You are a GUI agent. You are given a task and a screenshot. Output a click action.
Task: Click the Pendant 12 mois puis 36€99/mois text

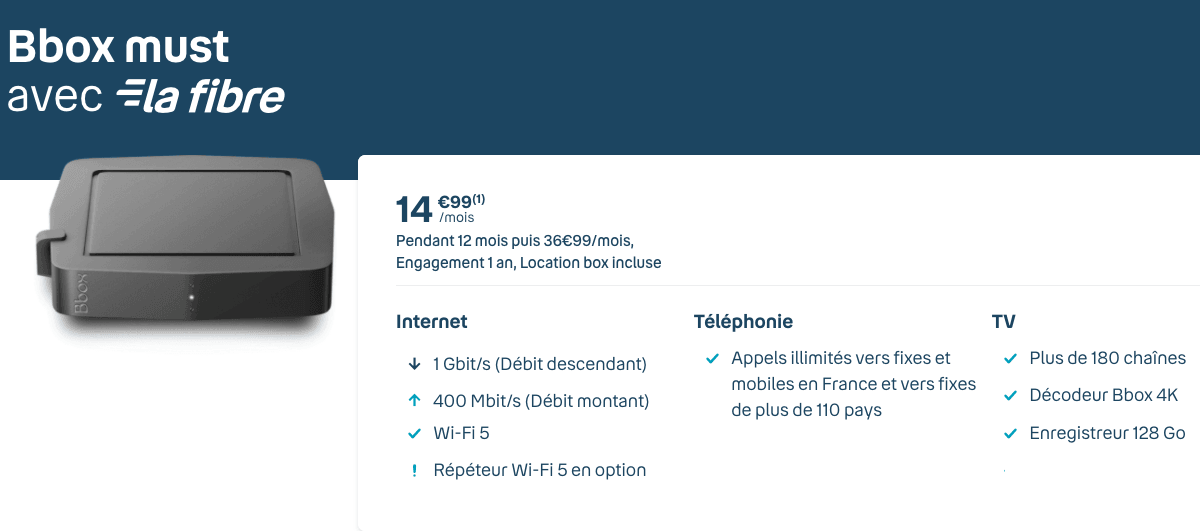click(x=515, y=241)
